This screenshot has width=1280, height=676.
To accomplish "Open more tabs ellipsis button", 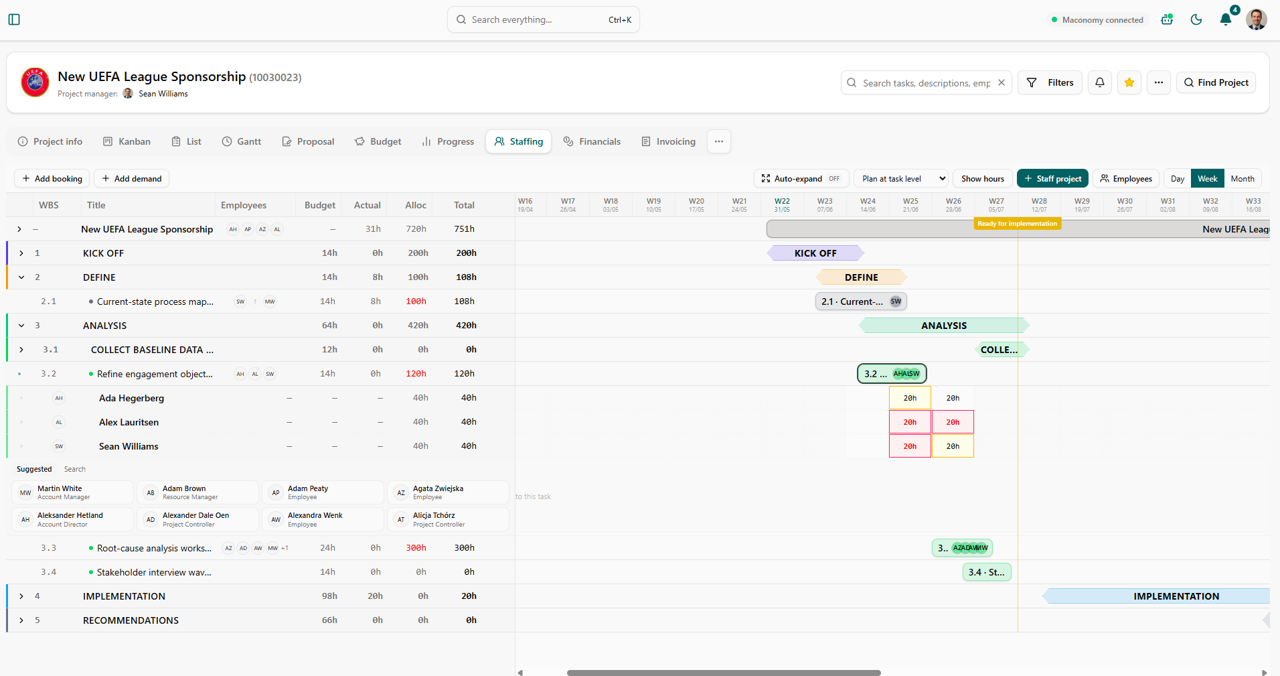I will coord(719,142).
